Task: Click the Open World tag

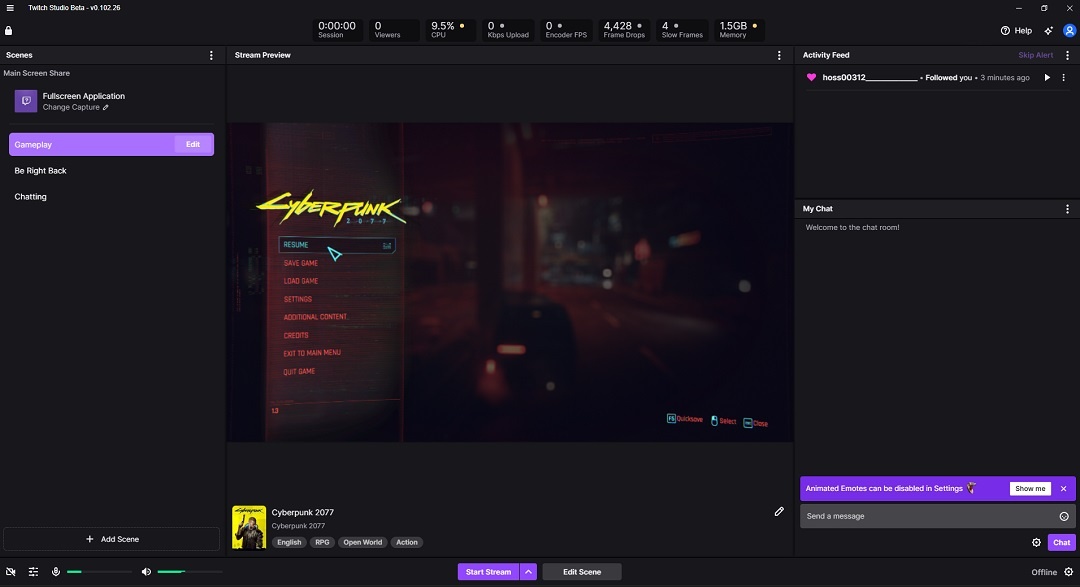Action: click(x=363, y=542)
